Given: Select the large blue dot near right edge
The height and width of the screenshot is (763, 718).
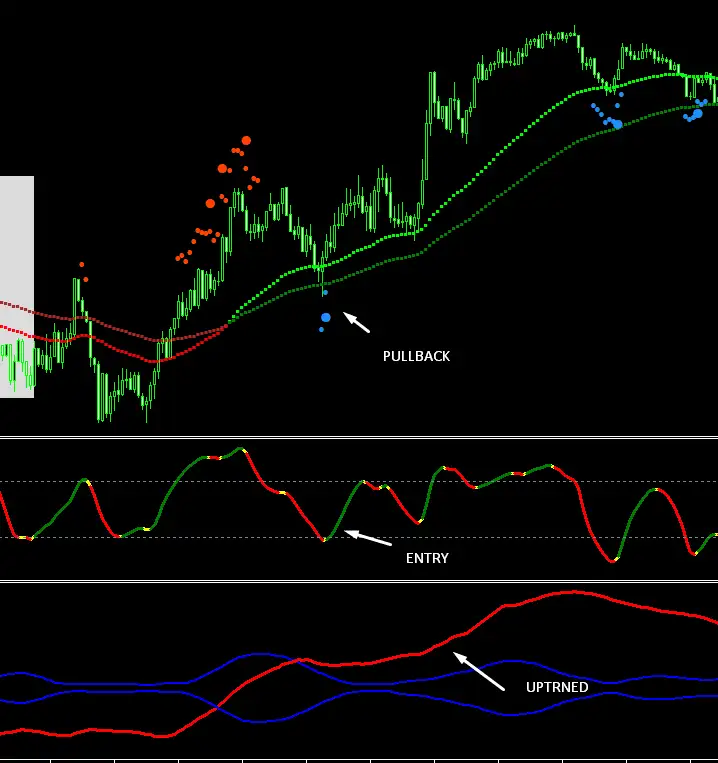Looking at the screenshot, I should point(698,114).
